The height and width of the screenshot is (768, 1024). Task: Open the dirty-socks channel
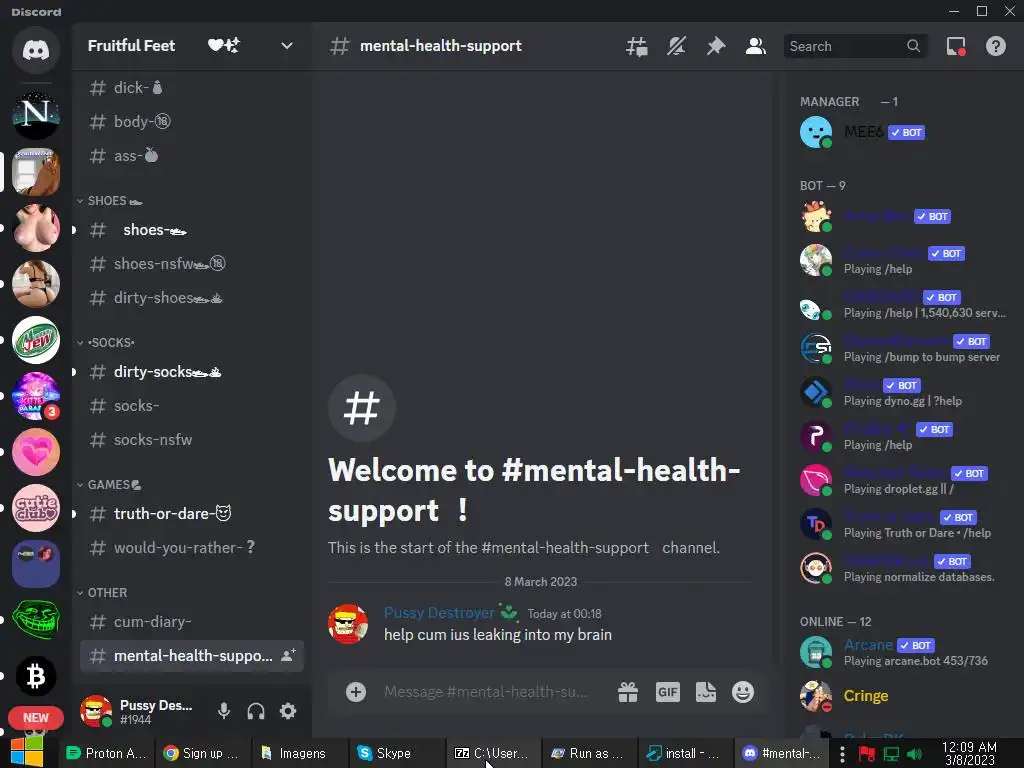tap(192, 372)
